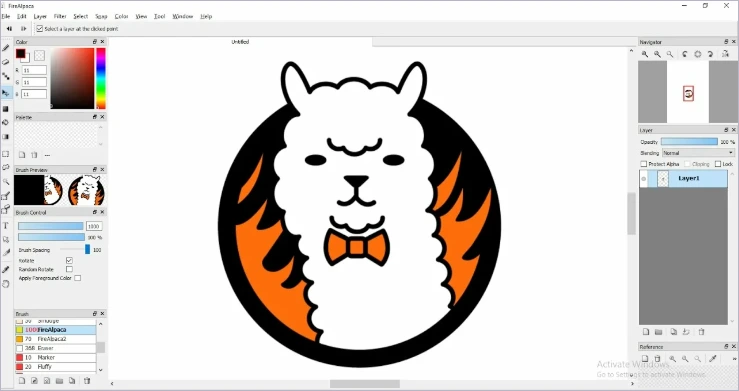Image resolution: width=739 pixels, height=391 pixels.
Task: Select the Fill shape tool
Action: tap(6, 109)
